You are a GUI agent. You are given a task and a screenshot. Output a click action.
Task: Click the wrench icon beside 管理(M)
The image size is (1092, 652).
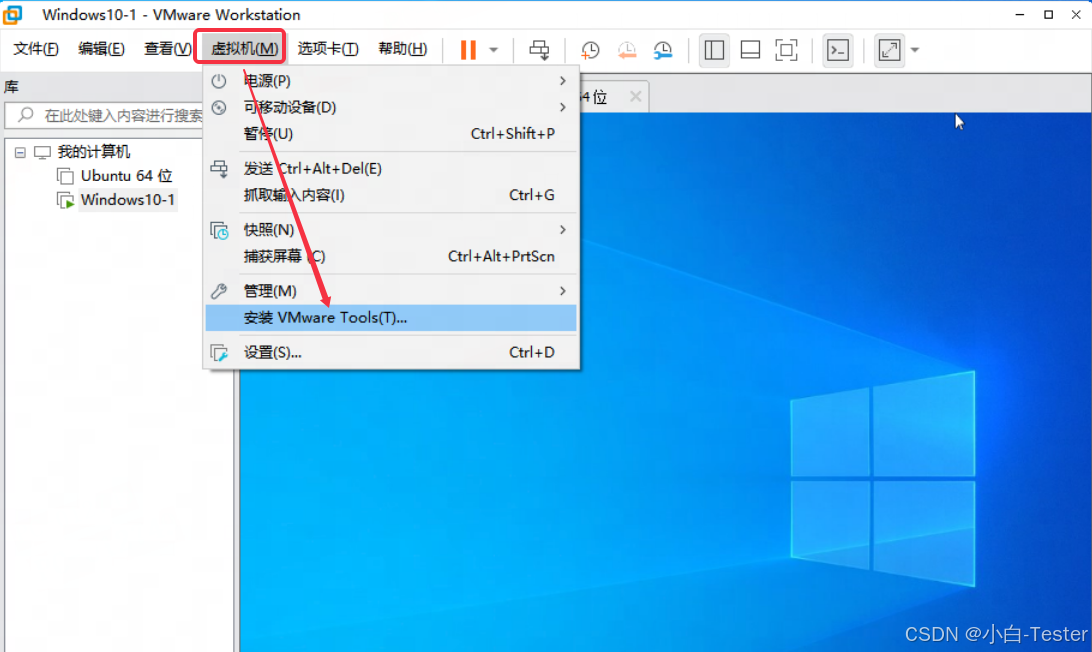point(219,291)
